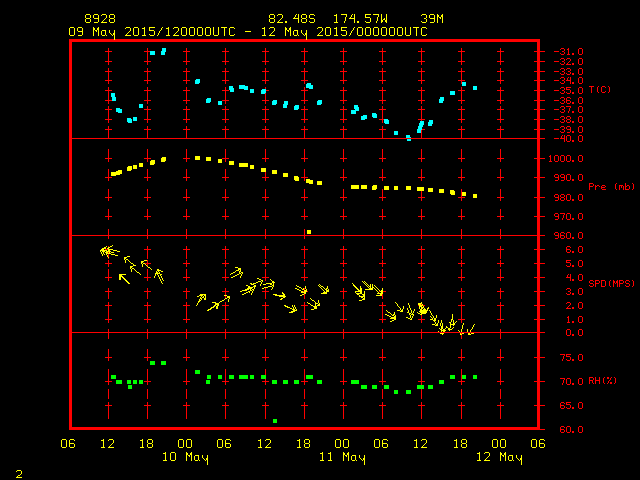The image size is (640, 480).
Task: Click the "Pre (mb)" pressure axis label
Action: tap(611, 187)
